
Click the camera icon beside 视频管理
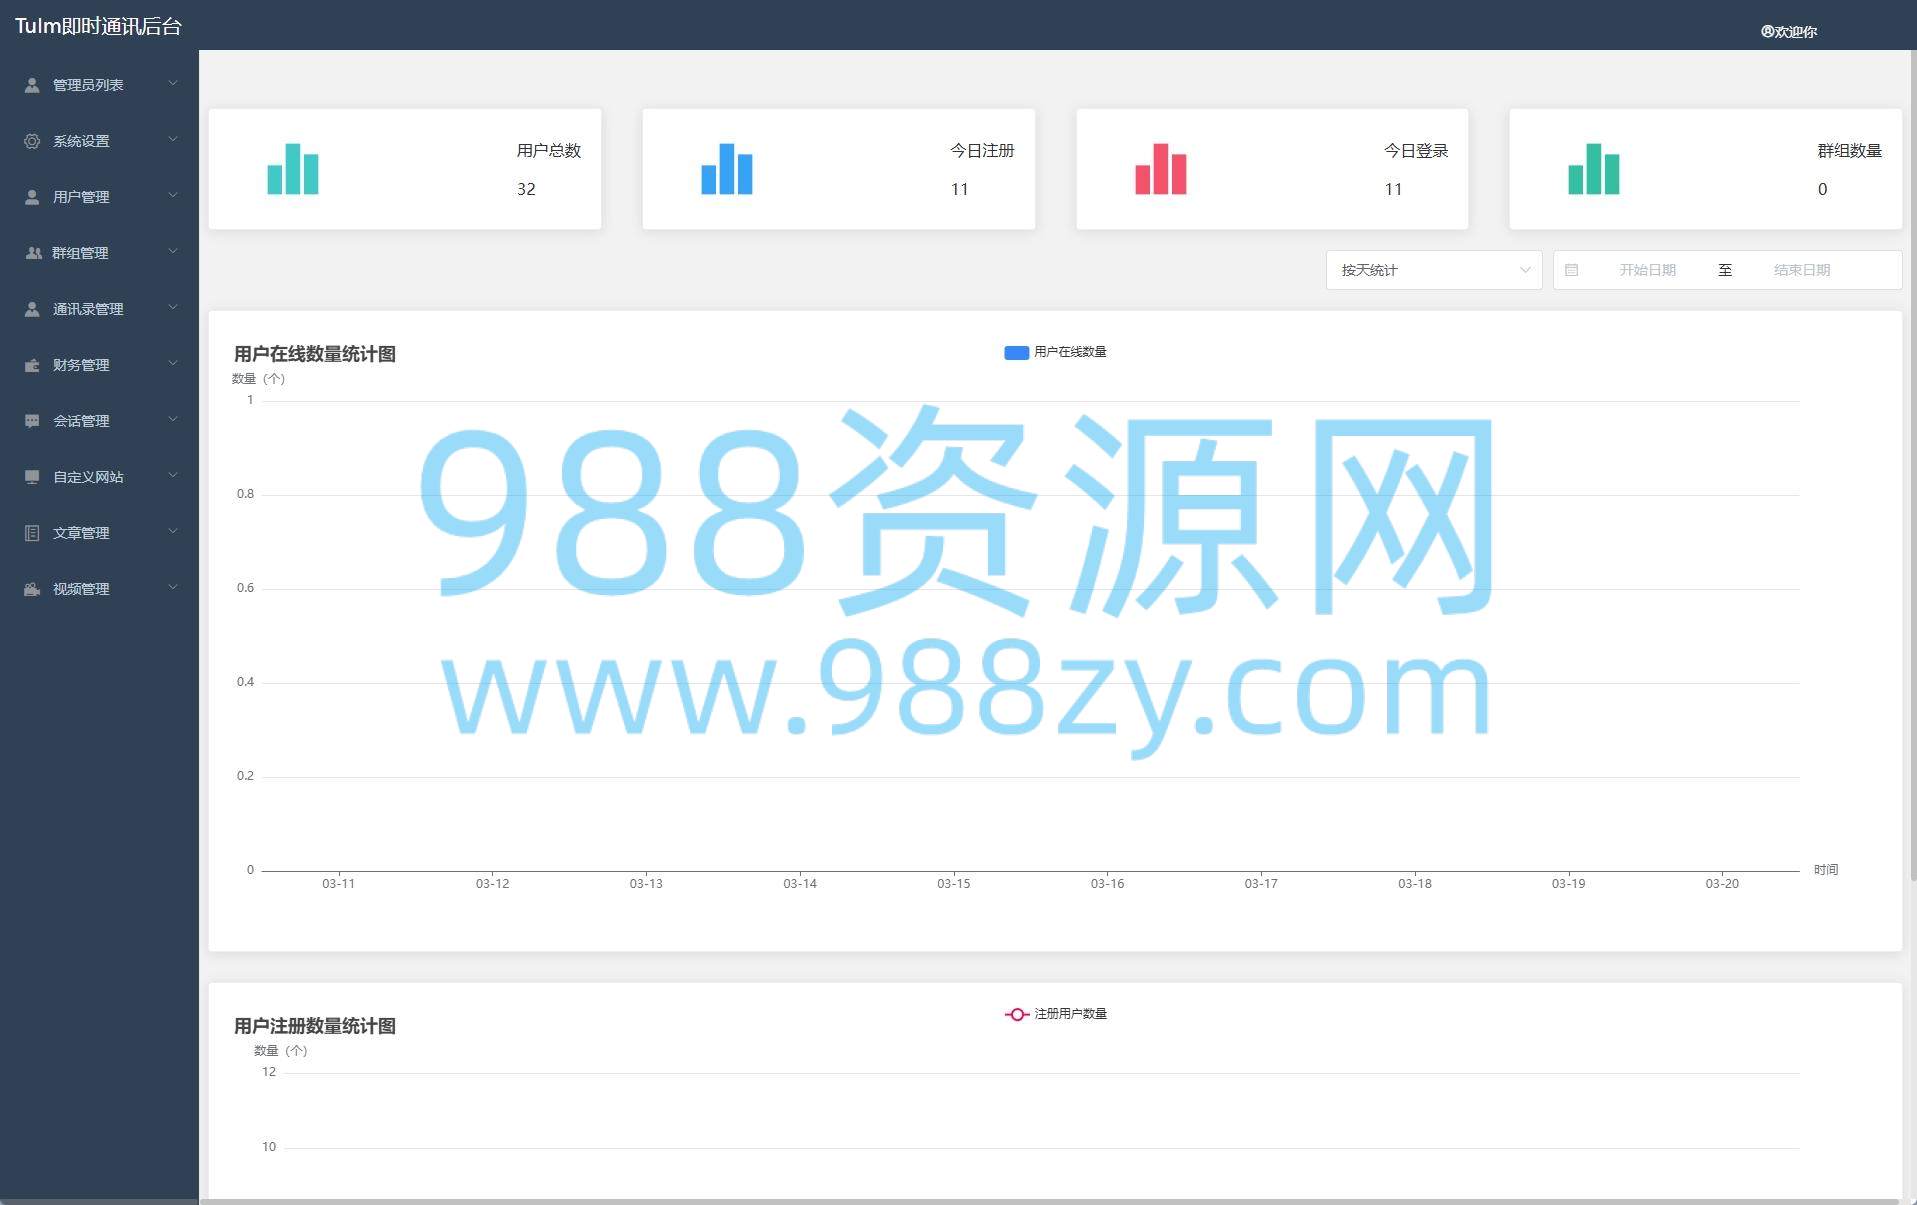32,589
